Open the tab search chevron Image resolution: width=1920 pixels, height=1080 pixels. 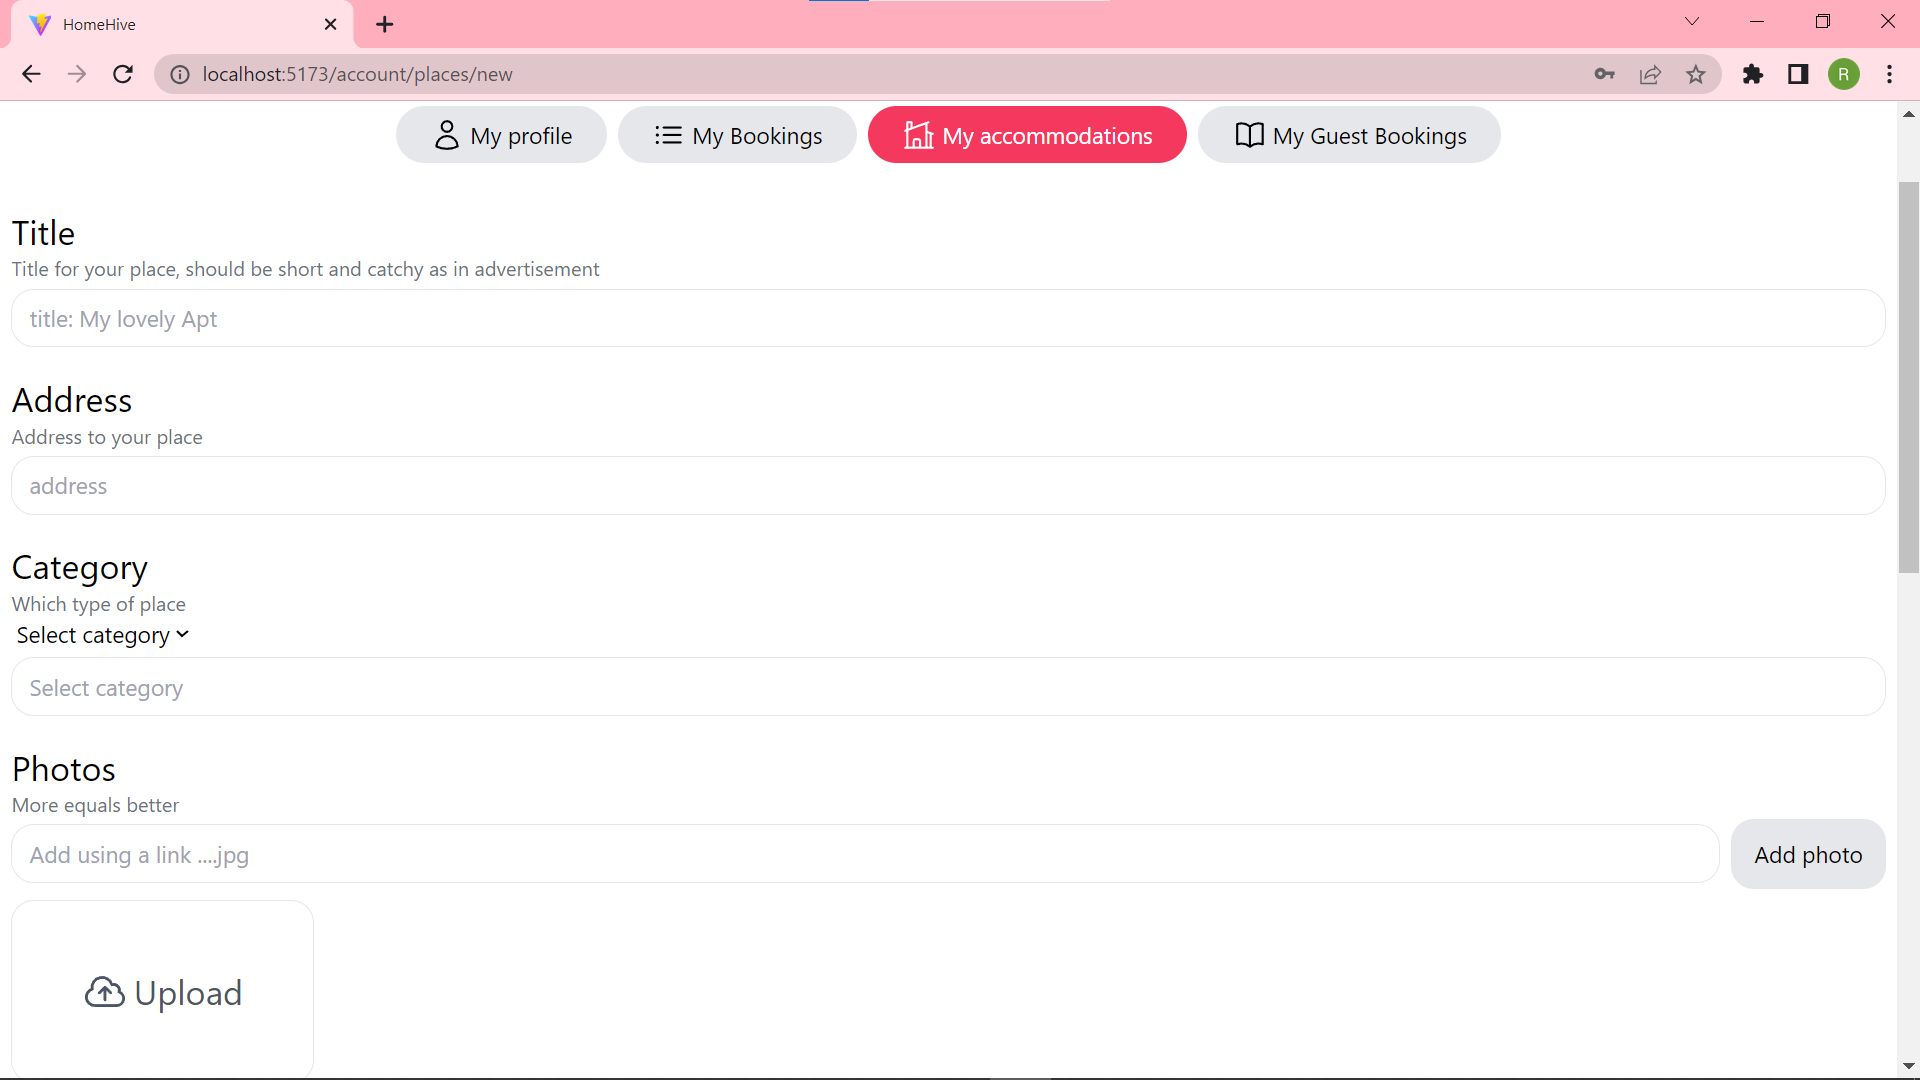tap(1692, 21)
